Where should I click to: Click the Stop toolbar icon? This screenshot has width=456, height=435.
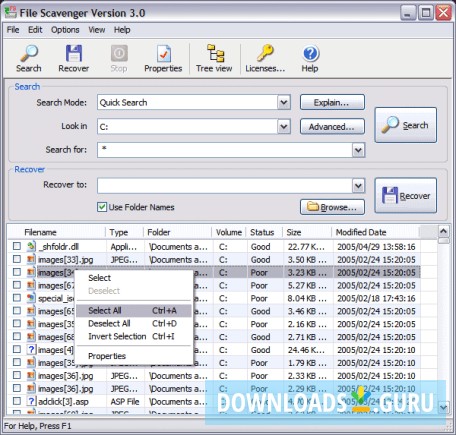119,53
